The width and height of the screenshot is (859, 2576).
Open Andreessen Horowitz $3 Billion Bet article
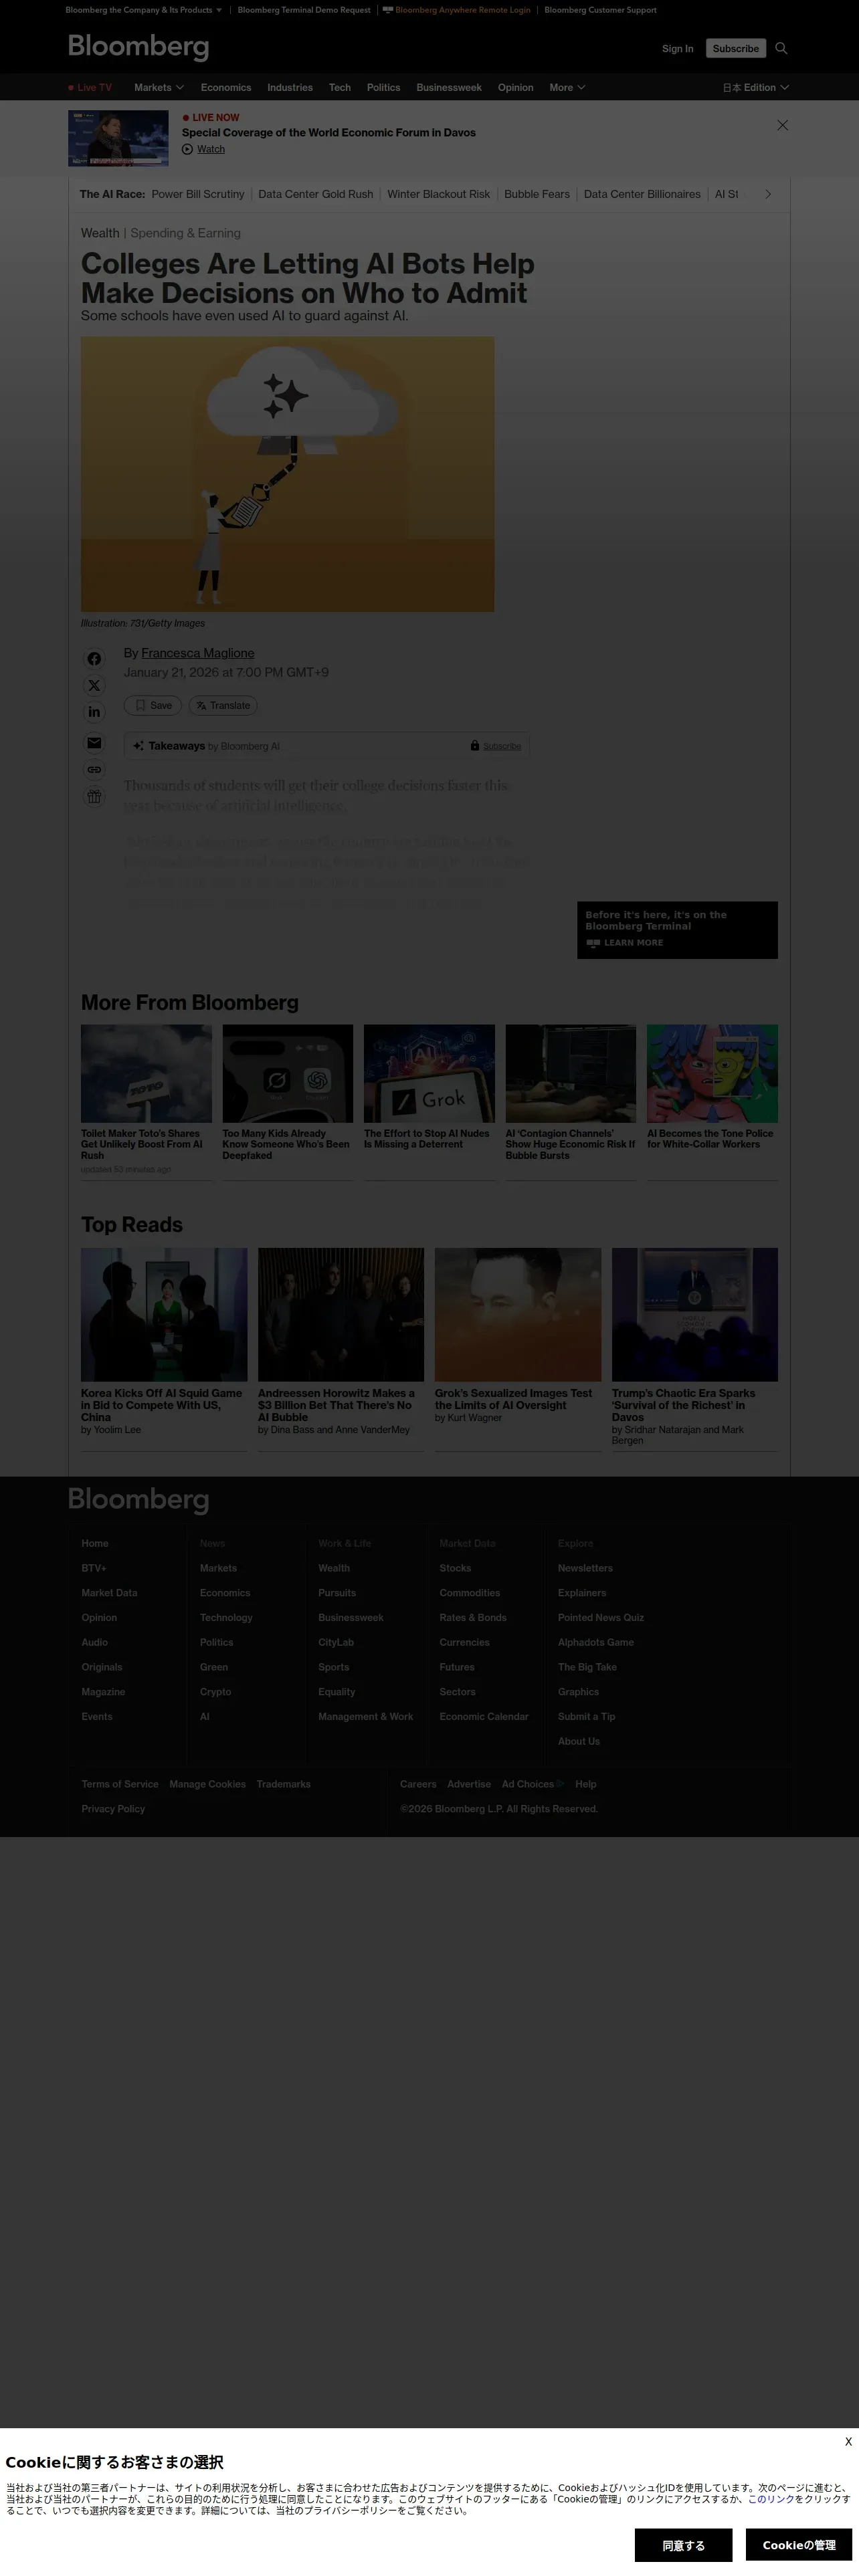[x=336, y=1405]
